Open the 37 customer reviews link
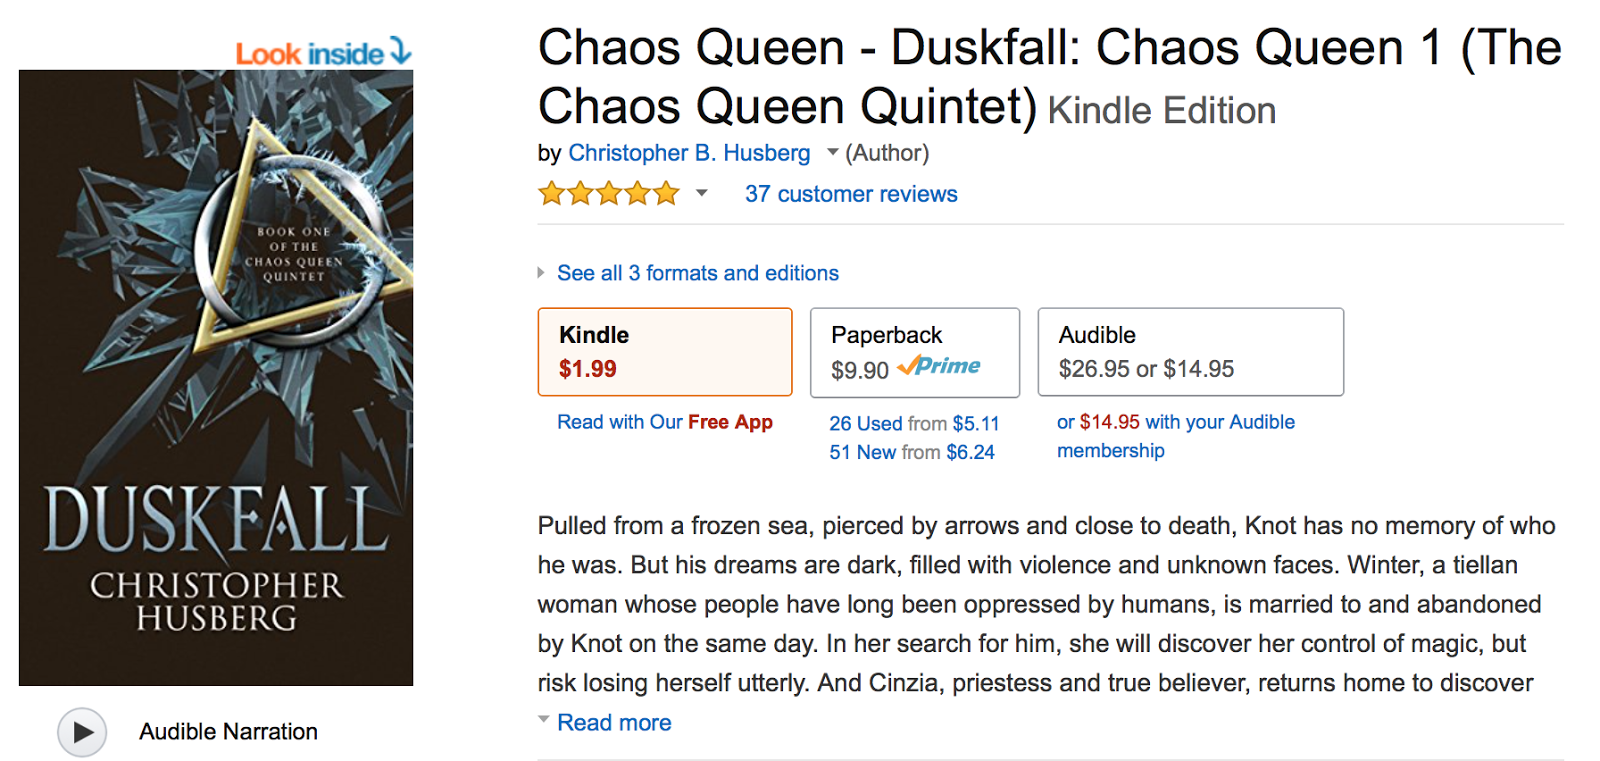Screen dimensions: 1600x761 pos(851,194)
